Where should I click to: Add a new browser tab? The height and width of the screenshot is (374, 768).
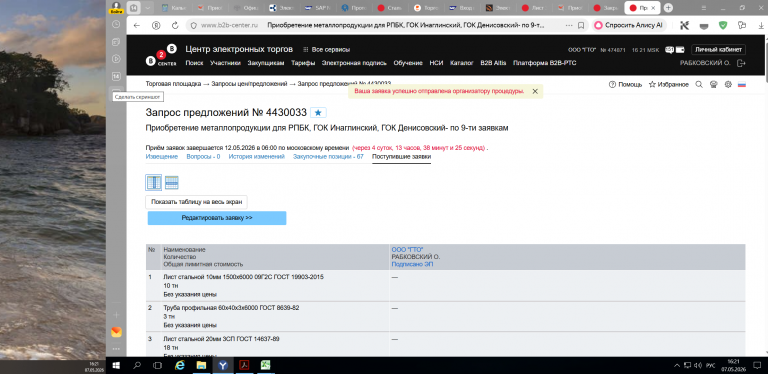point(668,8)
